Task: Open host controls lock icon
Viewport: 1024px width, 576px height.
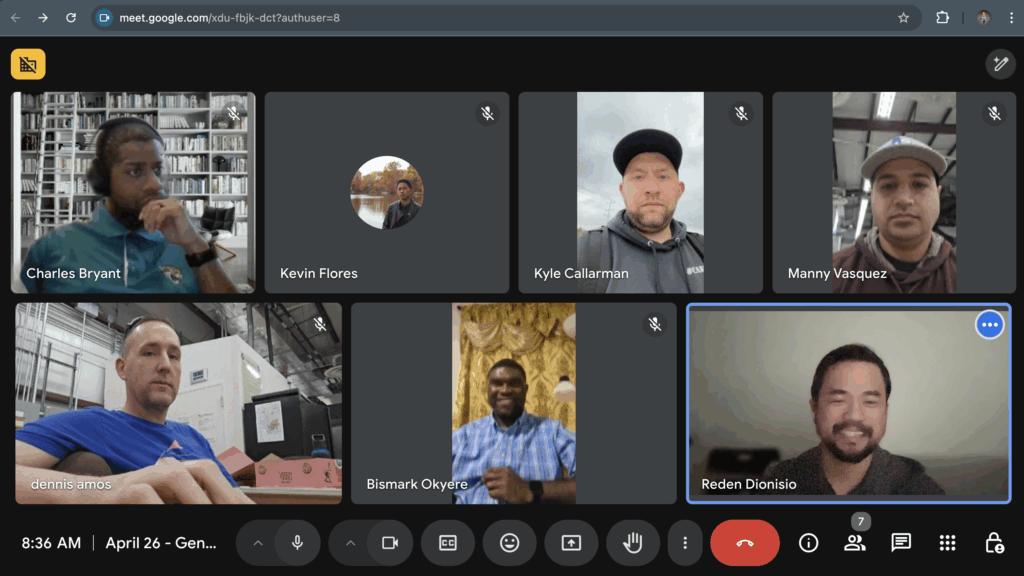Action: coord(994,543)
